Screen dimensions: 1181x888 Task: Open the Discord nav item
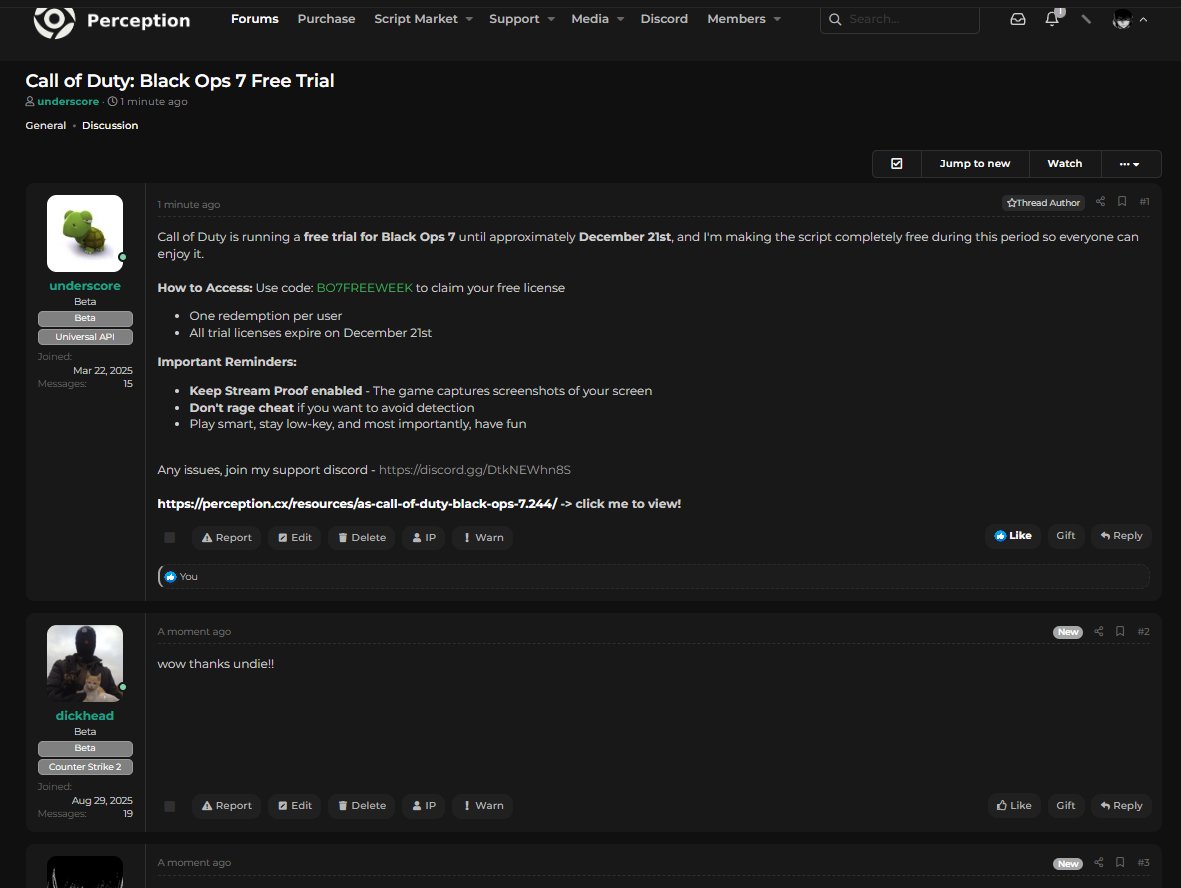click(664, 19)
